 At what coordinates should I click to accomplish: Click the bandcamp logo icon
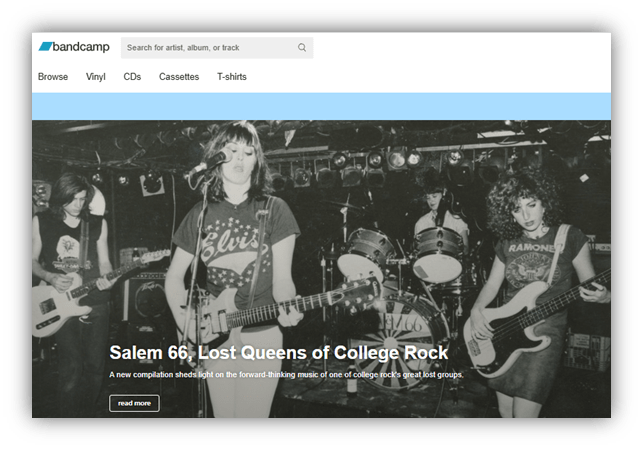click(46, 47)
